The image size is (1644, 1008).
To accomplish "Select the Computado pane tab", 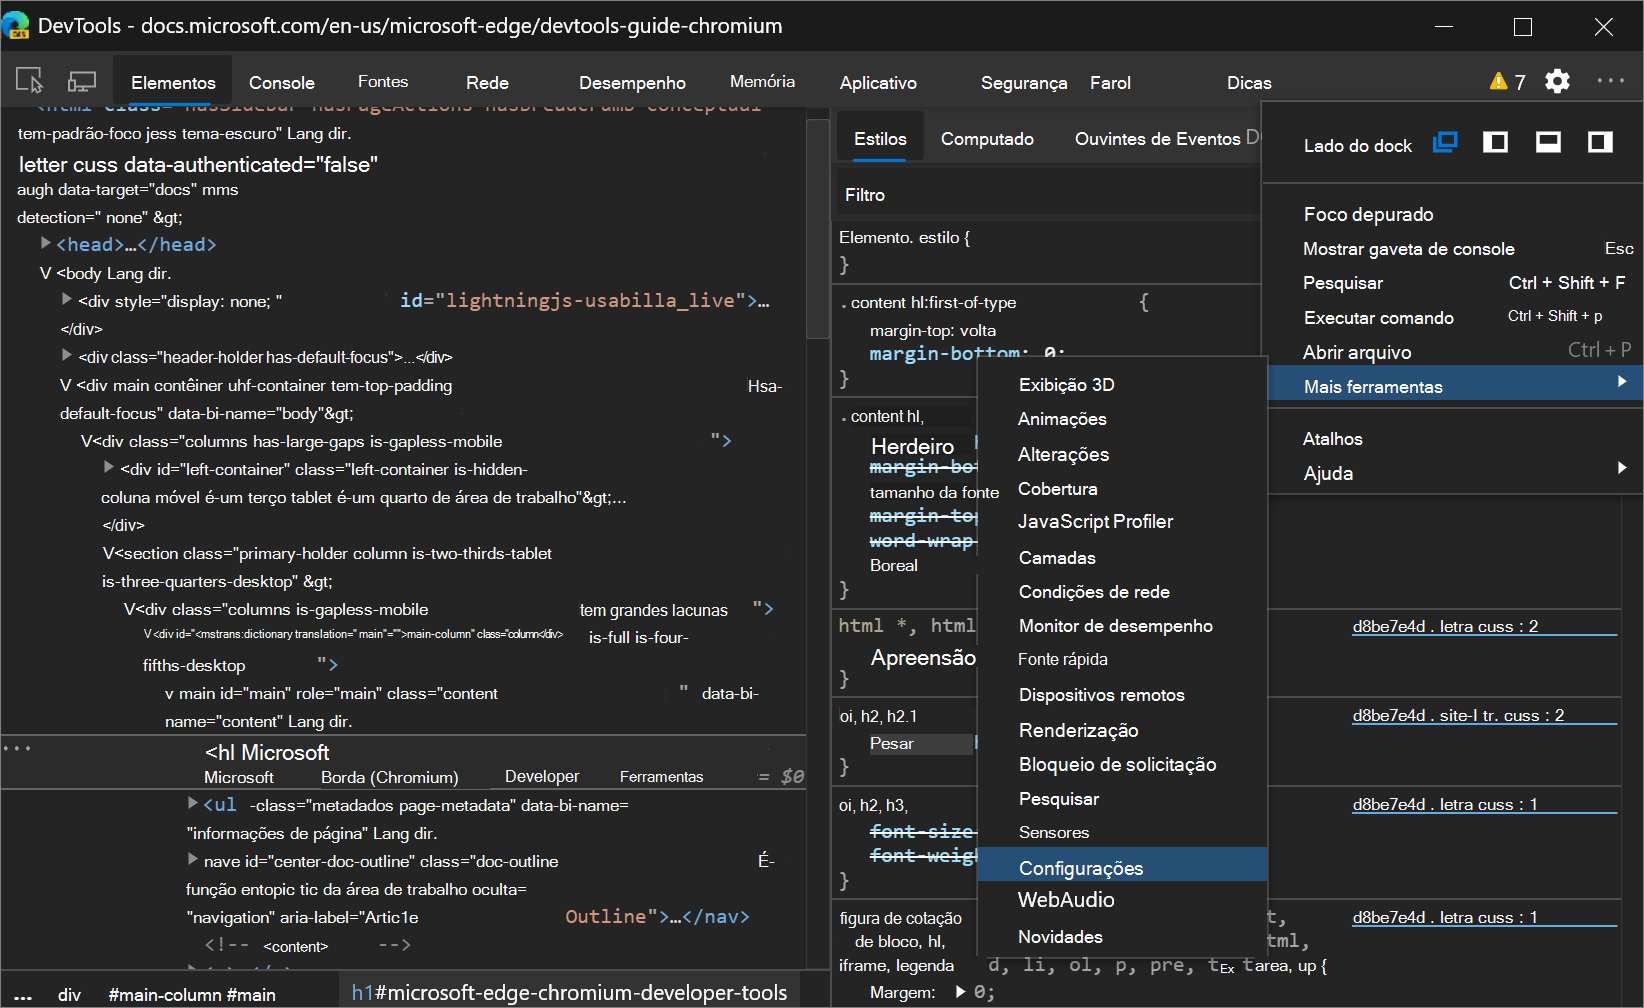I will click(987, 139).
